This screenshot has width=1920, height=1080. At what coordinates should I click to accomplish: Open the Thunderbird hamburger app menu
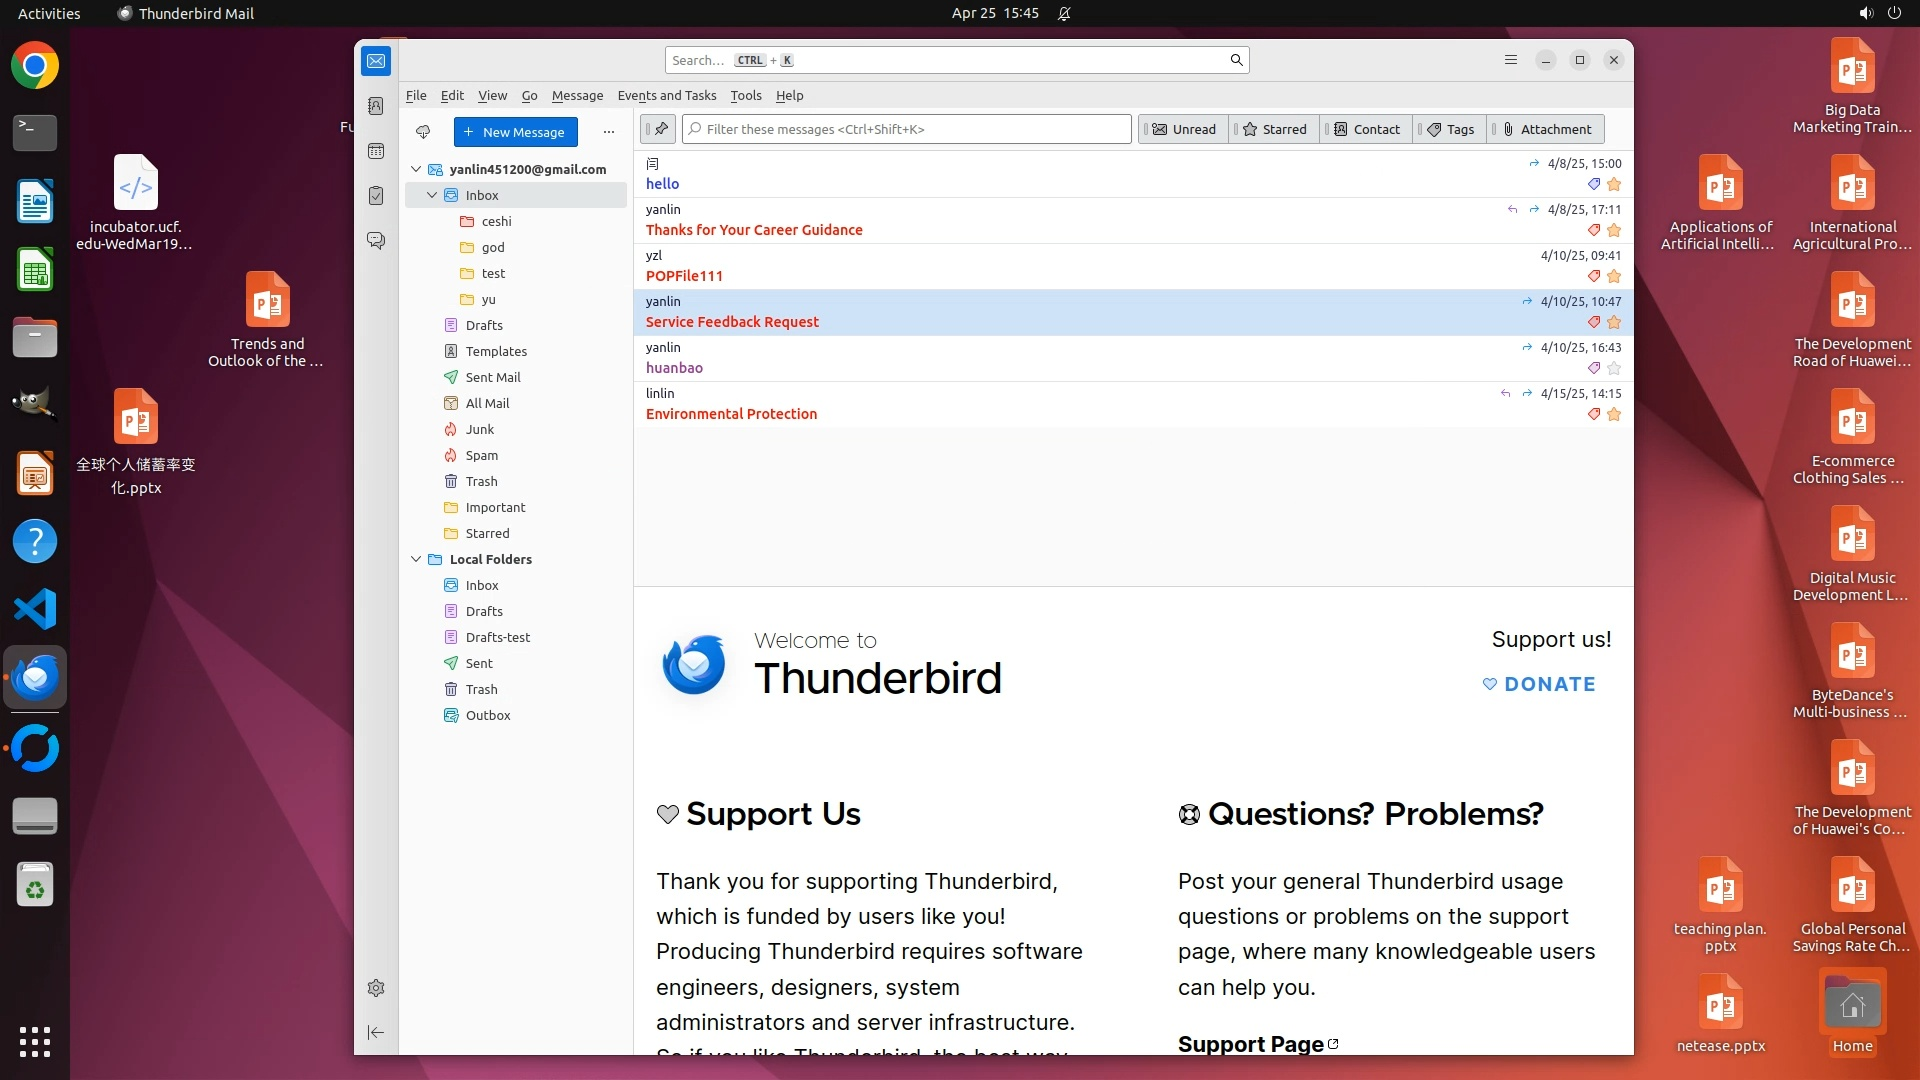pyautogui.click(x=1511, y=60)
